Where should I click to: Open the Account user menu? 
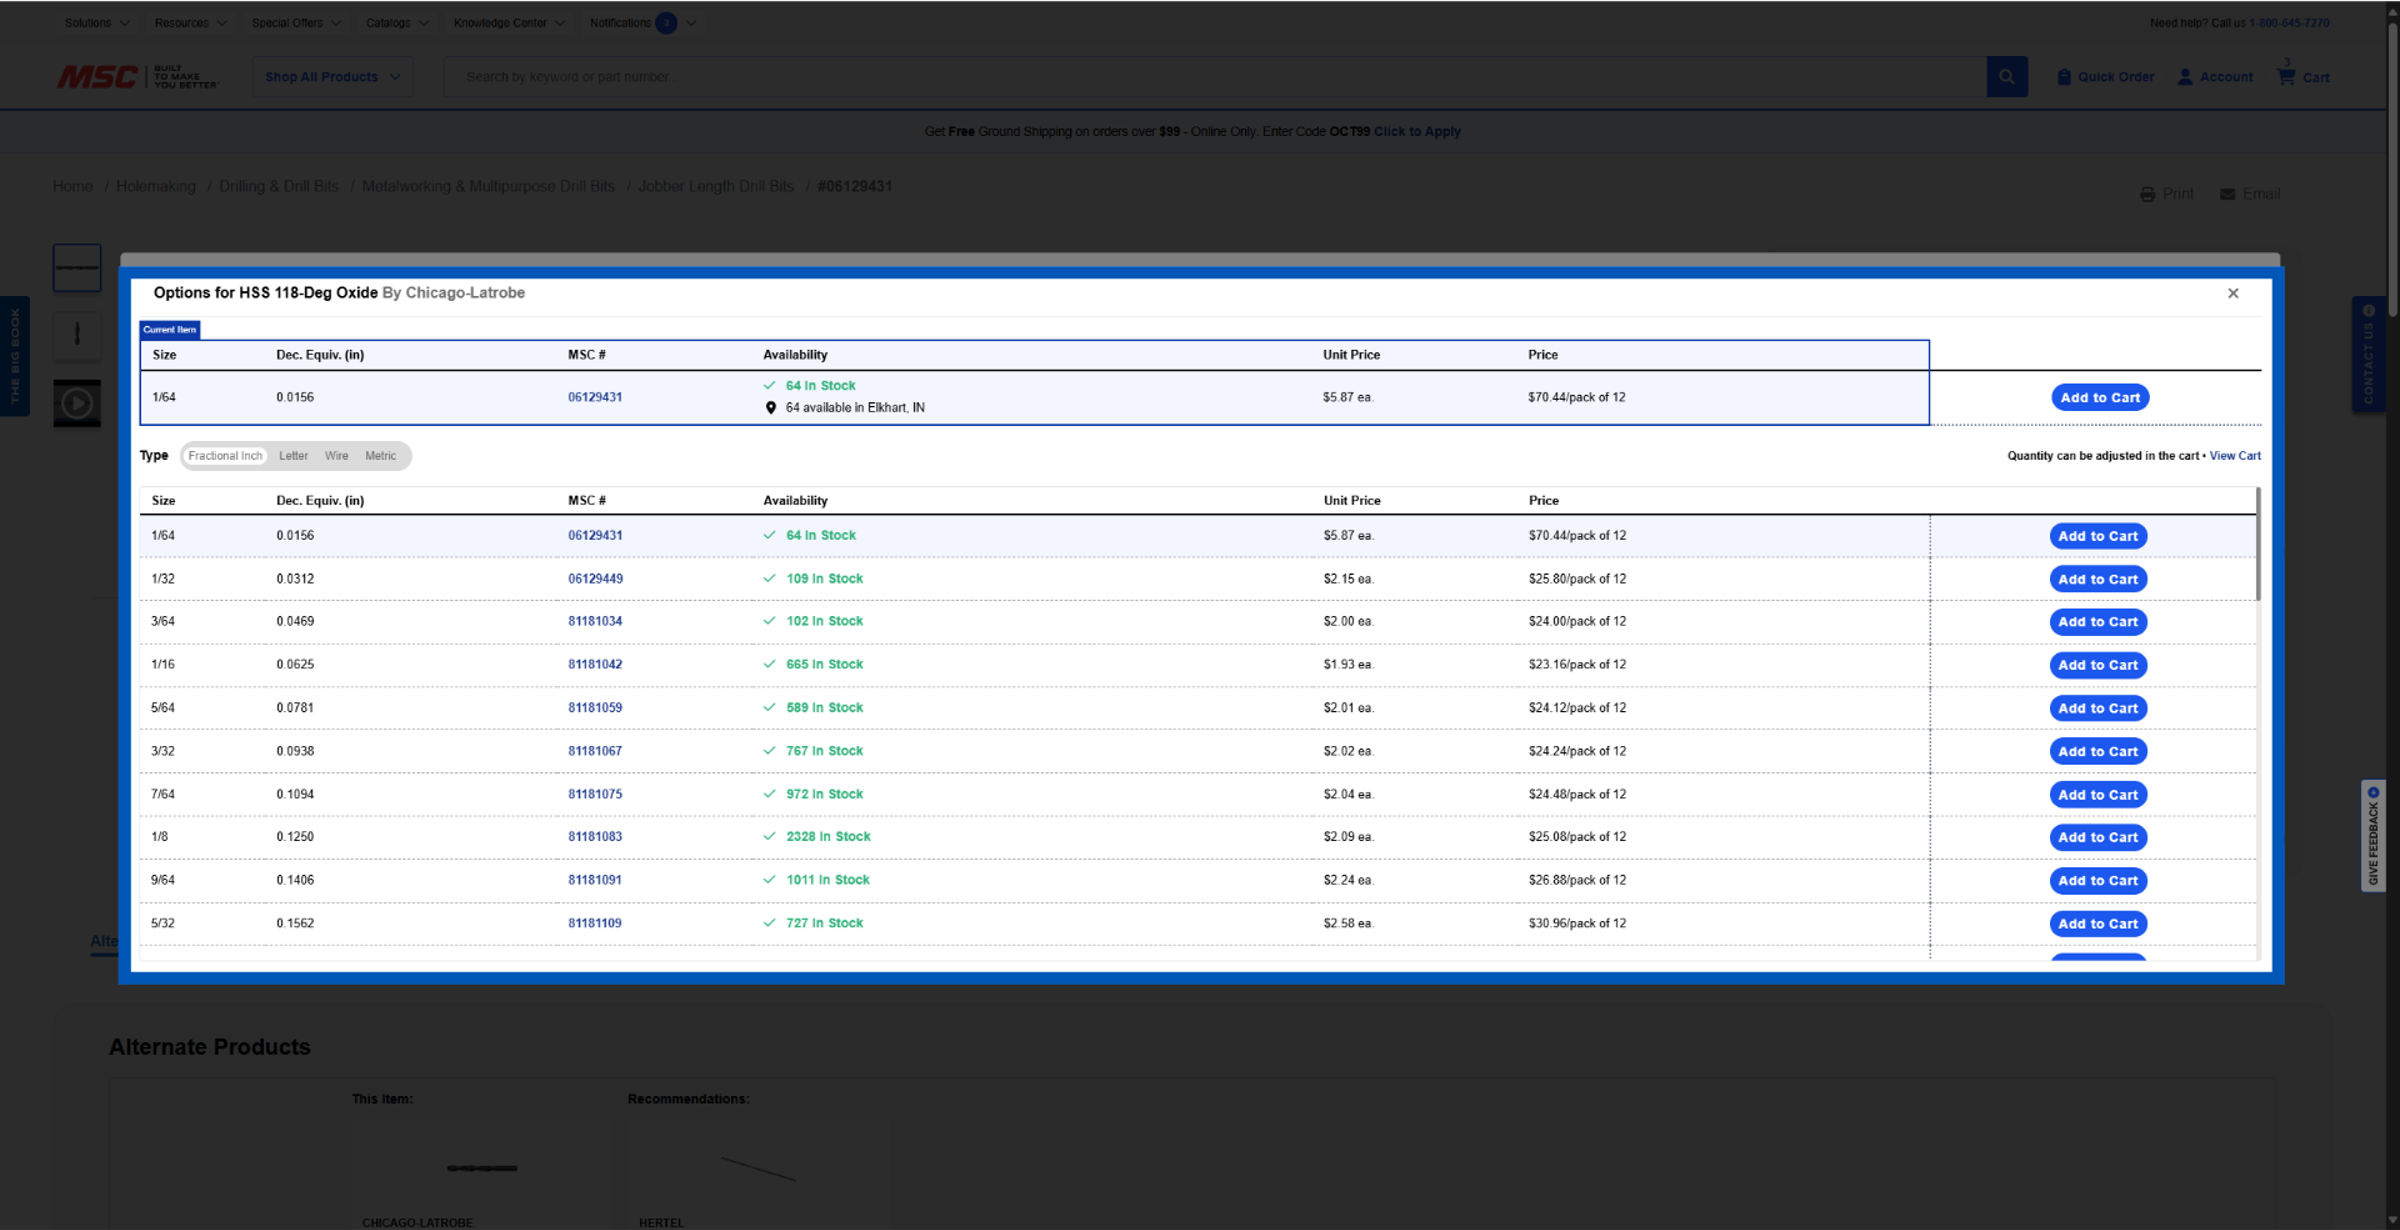(2215, 77)
